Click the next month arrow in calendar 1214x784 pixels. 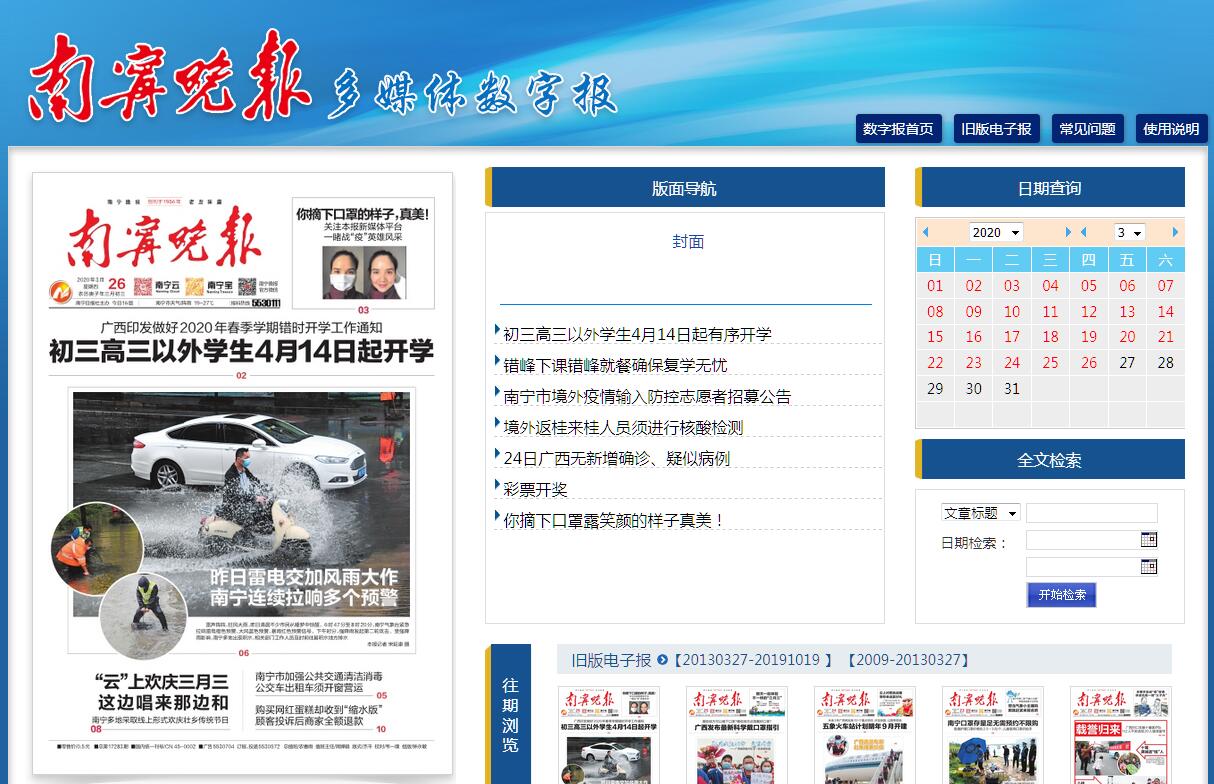pyautogui.click(x=1175, y=232)
